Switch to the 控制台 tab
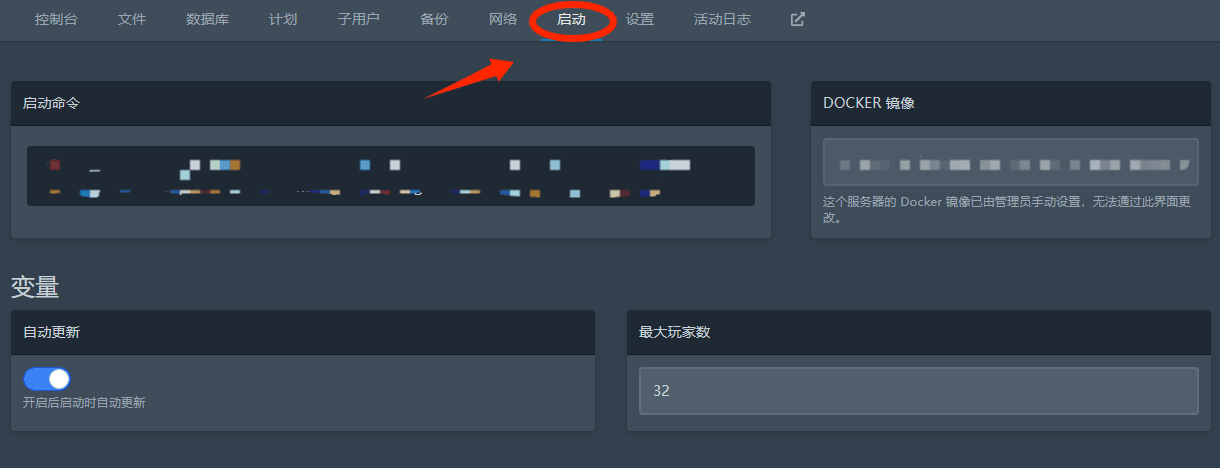Image resolution: width=1220 pixels, height=468 pixels. point(55,19)
